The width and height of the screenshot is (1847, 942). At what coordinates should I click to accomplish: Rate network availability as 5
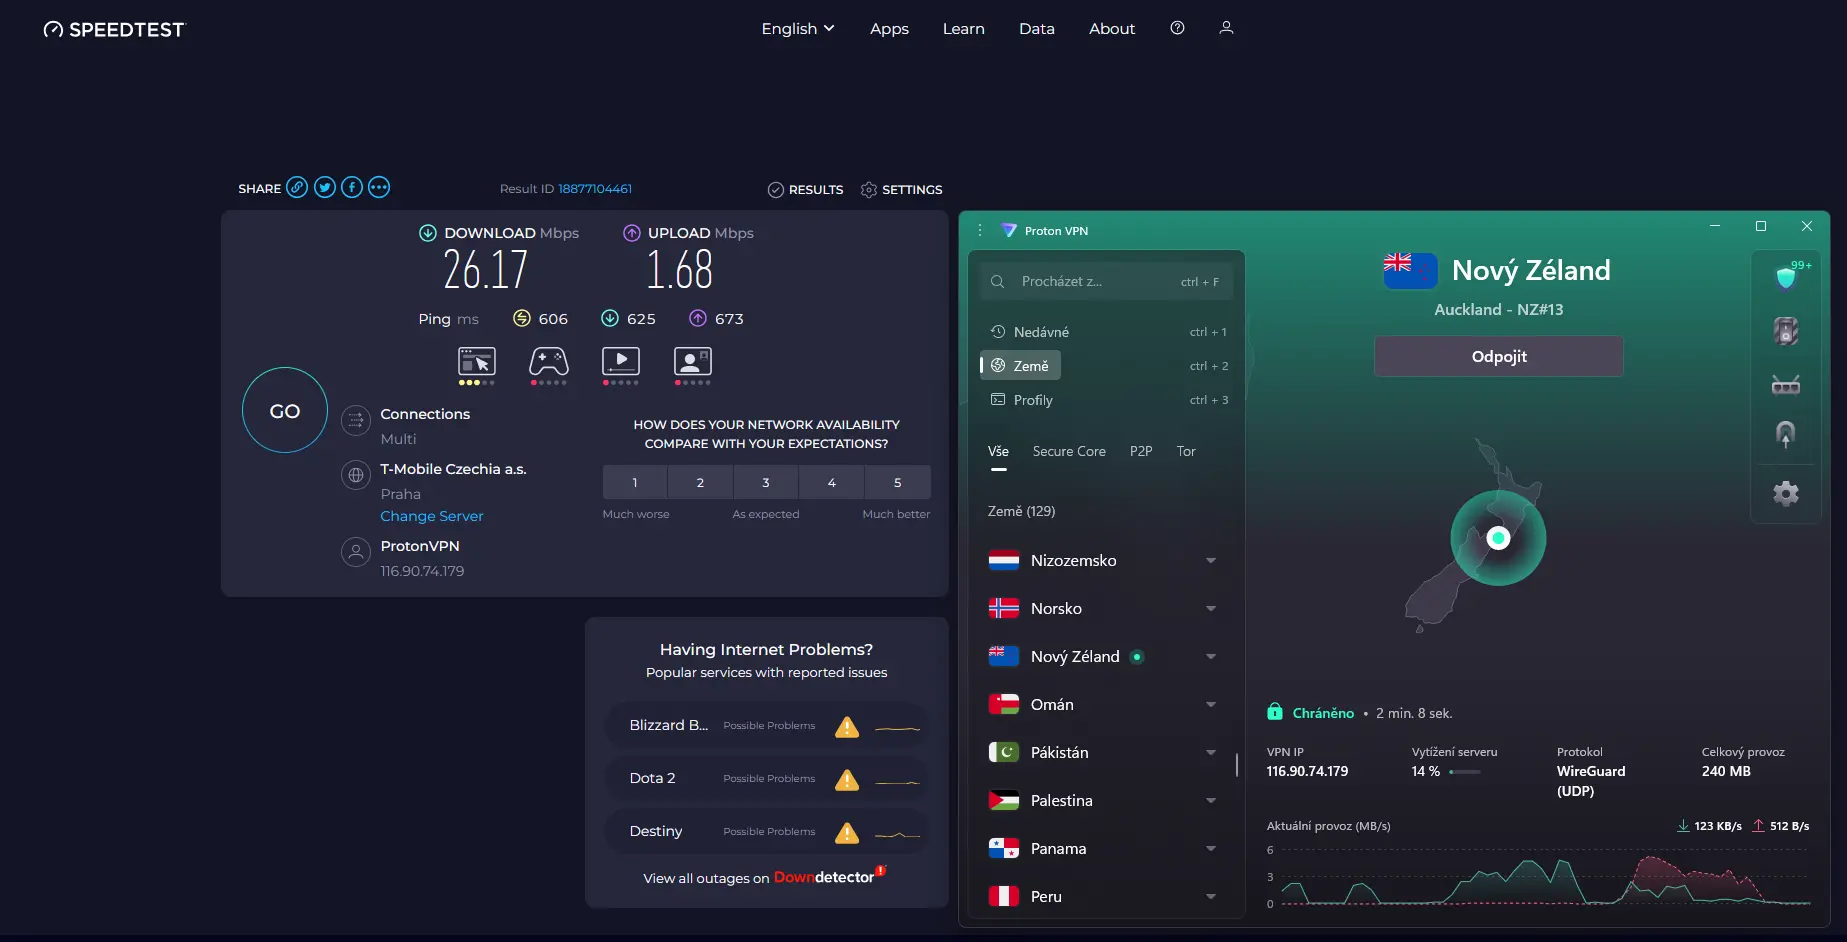point(897,482)
